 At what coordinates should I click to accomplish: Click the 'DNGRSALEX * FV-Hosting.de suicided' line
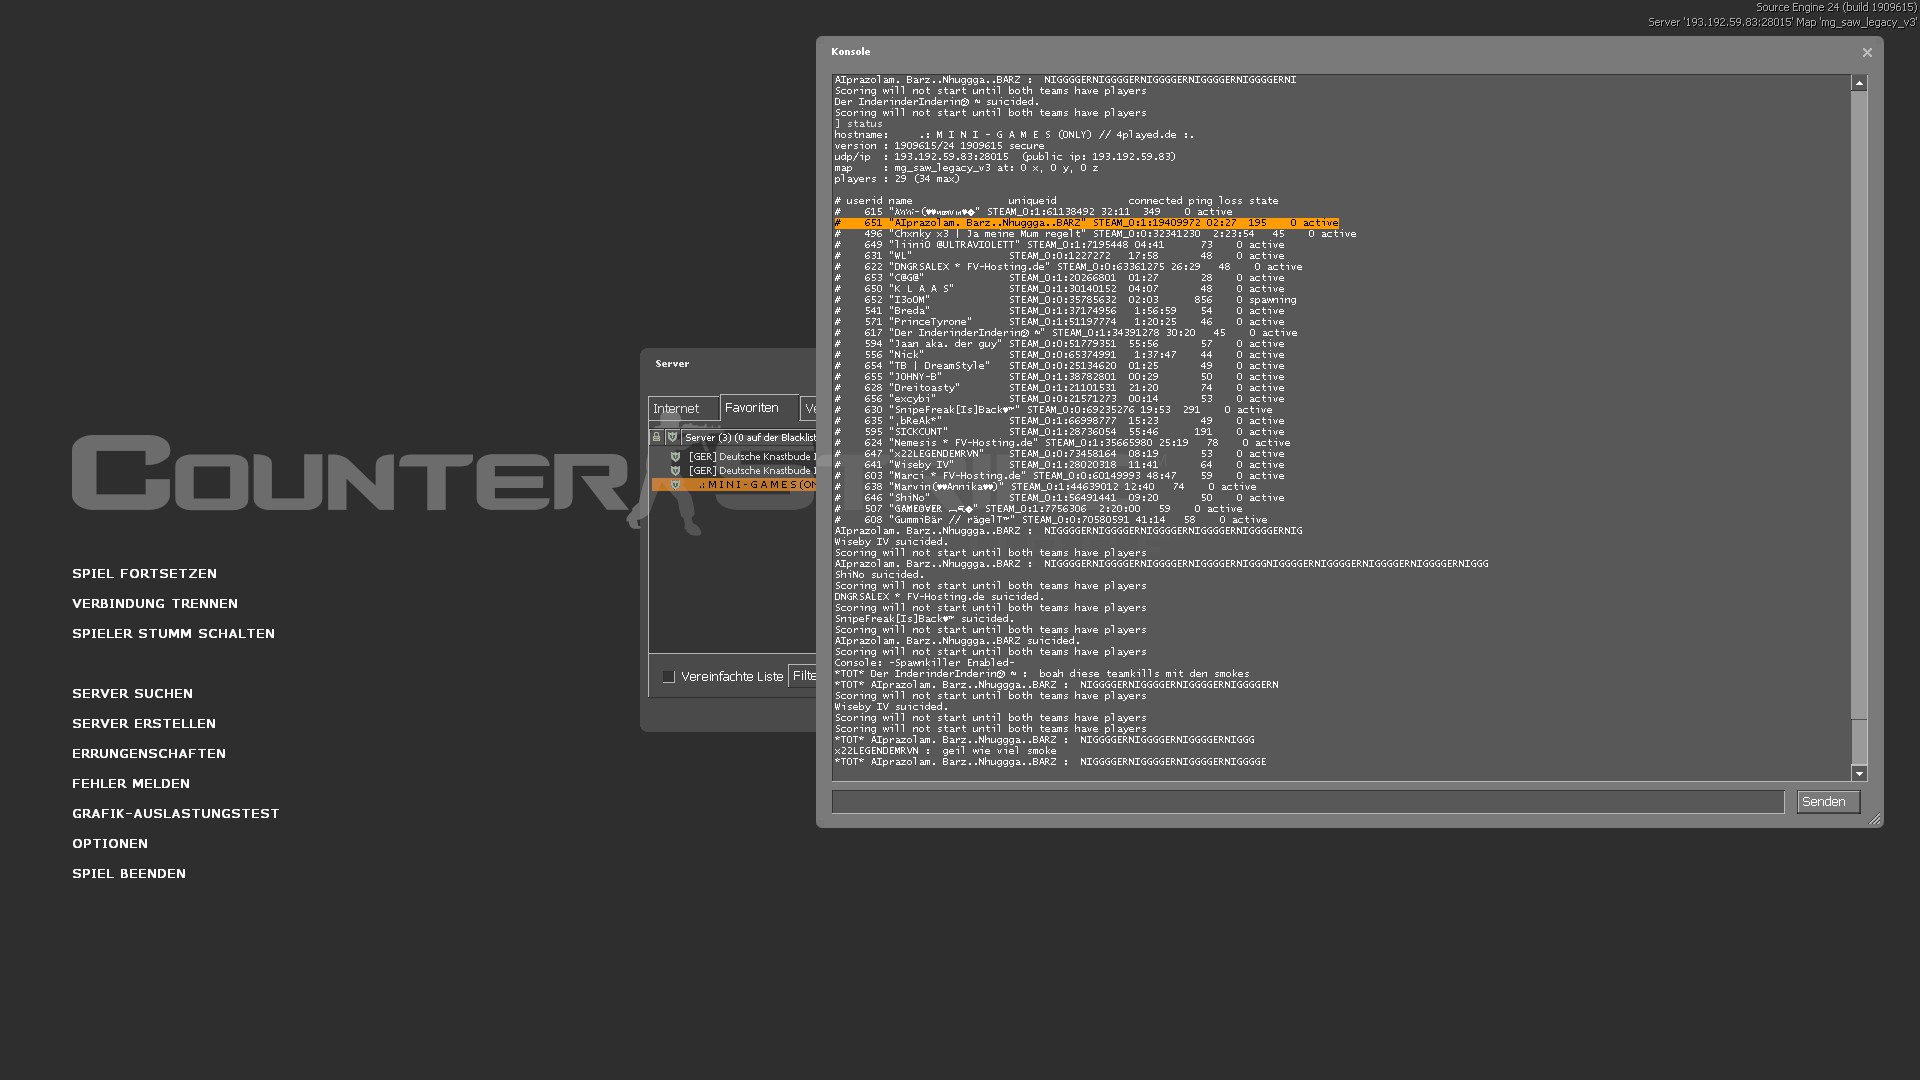[940, 597]
